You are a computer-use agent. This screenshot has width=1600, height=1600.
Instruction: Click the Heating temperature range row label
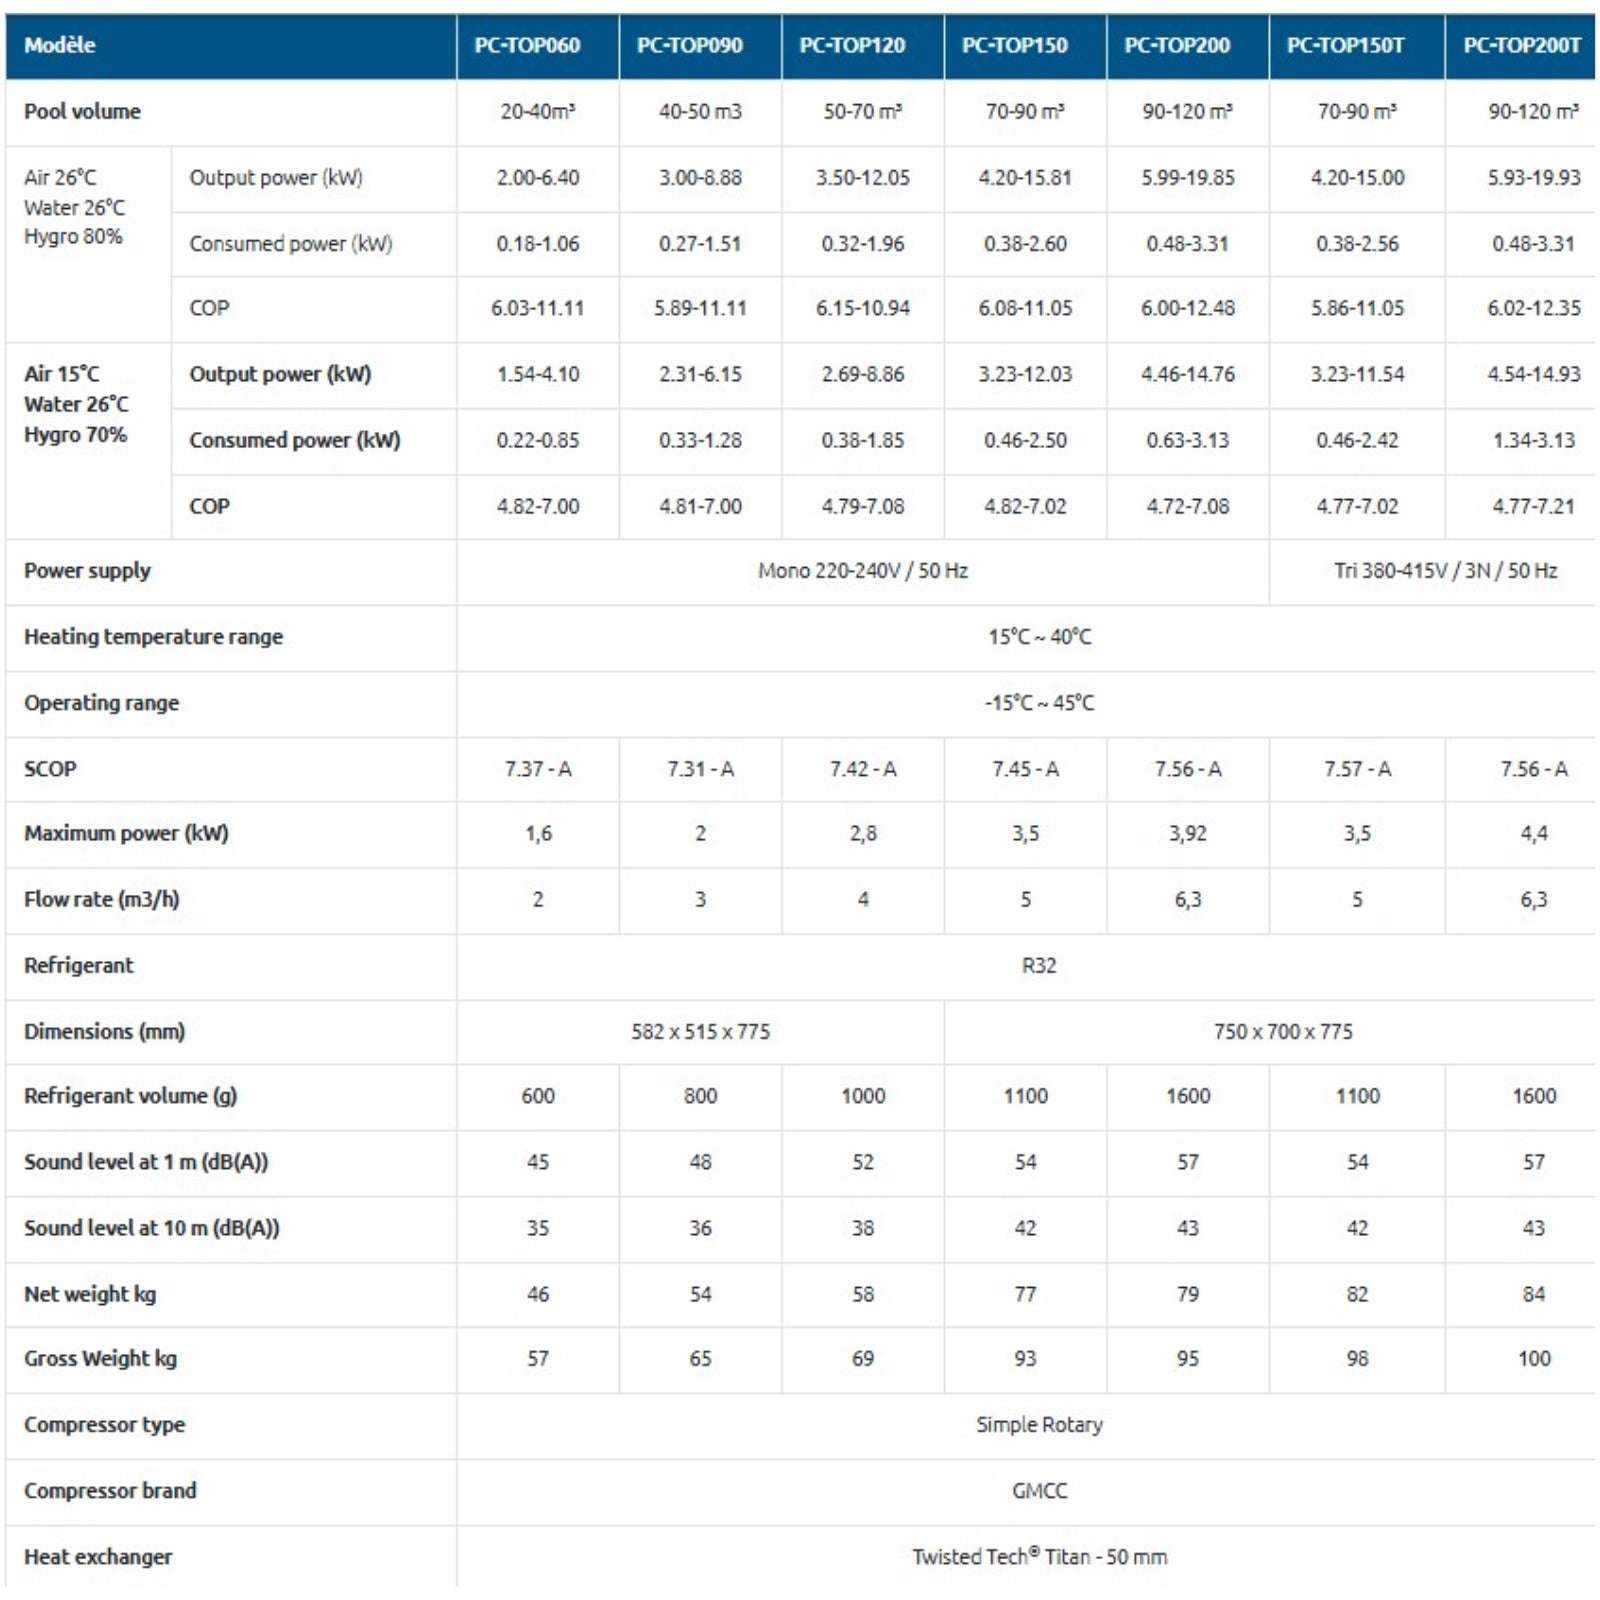tap(153, 637)
